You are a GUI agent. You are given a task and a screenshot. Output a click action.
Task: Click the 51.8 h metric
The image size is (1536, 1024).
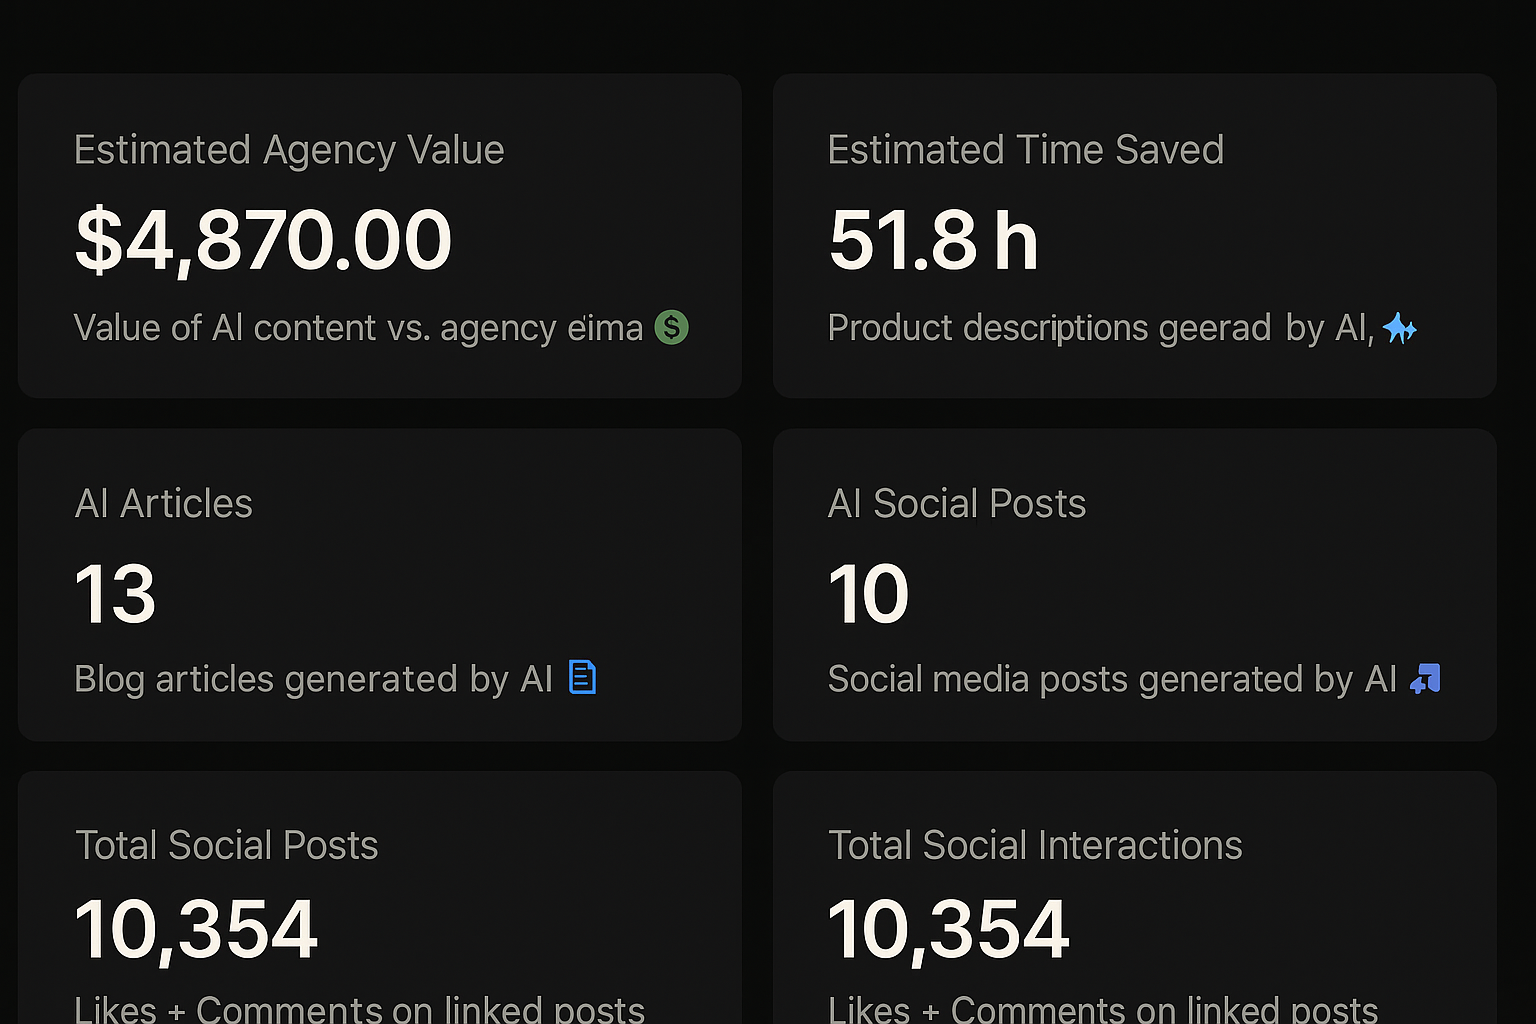[x=932, y=239]
